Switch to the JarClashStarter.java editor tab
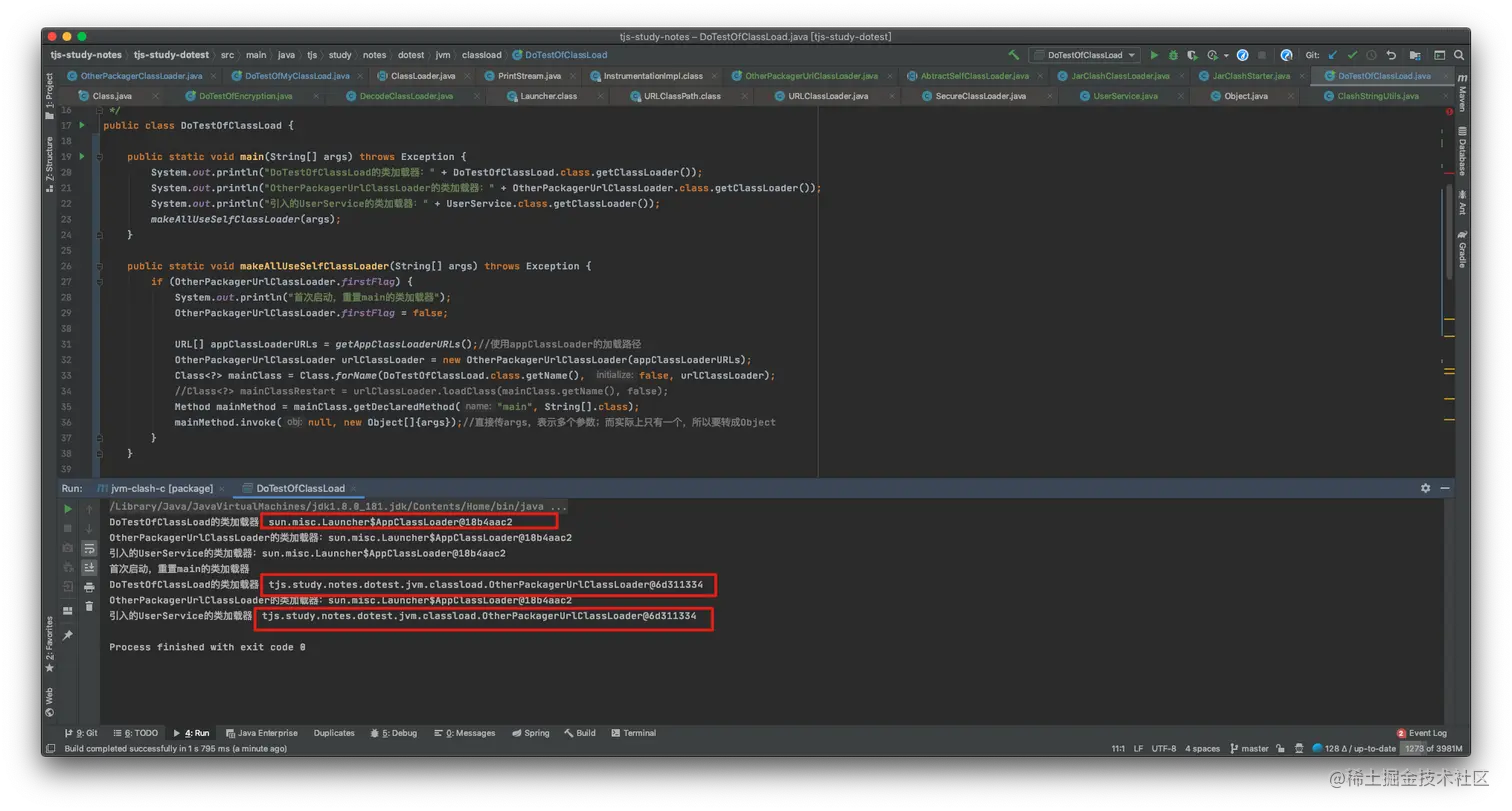 point(1251,76)
